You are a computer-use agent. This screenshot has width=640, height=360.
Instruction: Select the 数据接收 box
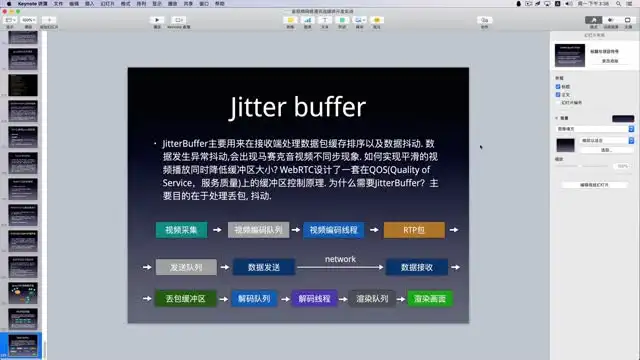click(x=417, y=267)
